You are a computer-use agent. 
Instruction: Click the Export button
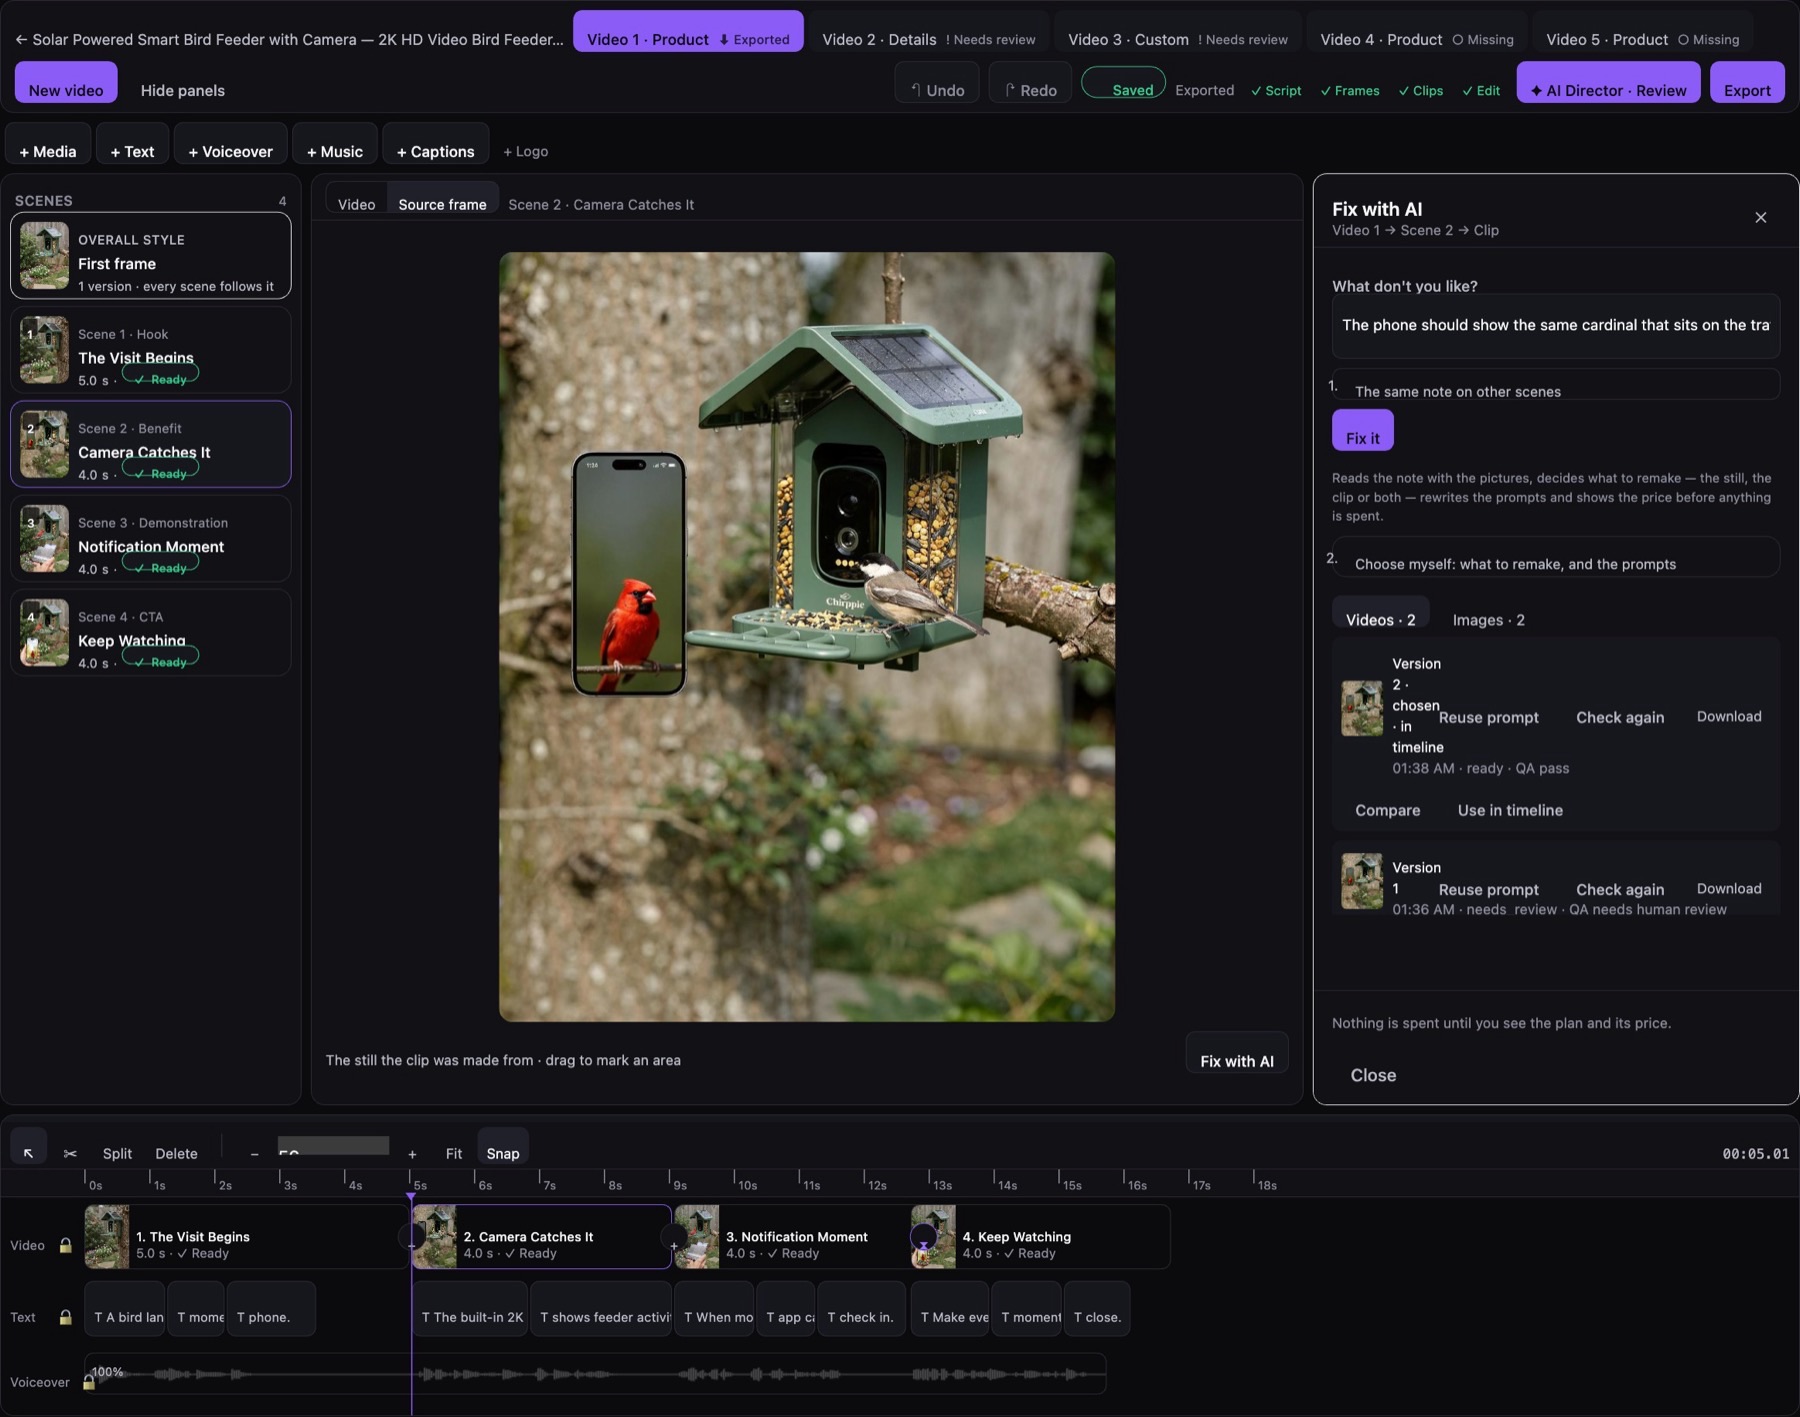(x=1747, y=82)
